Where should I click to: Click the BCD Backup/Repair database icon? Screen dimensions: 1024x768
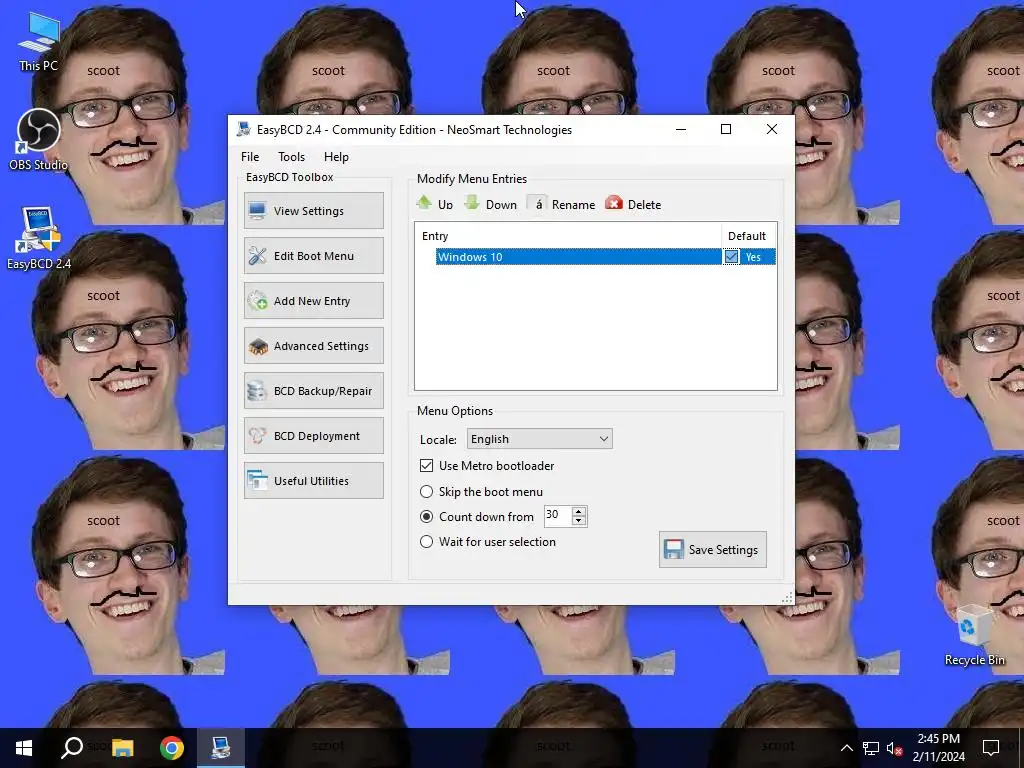[257, 391]
